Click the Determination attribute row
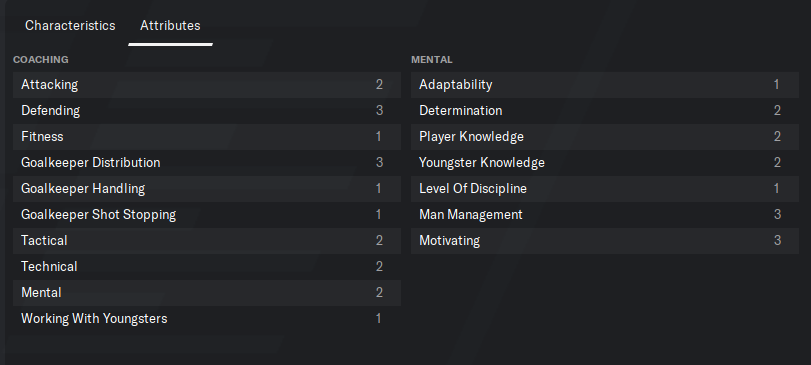The width and height of the screenshot is (811, 365). pos(605,111)
